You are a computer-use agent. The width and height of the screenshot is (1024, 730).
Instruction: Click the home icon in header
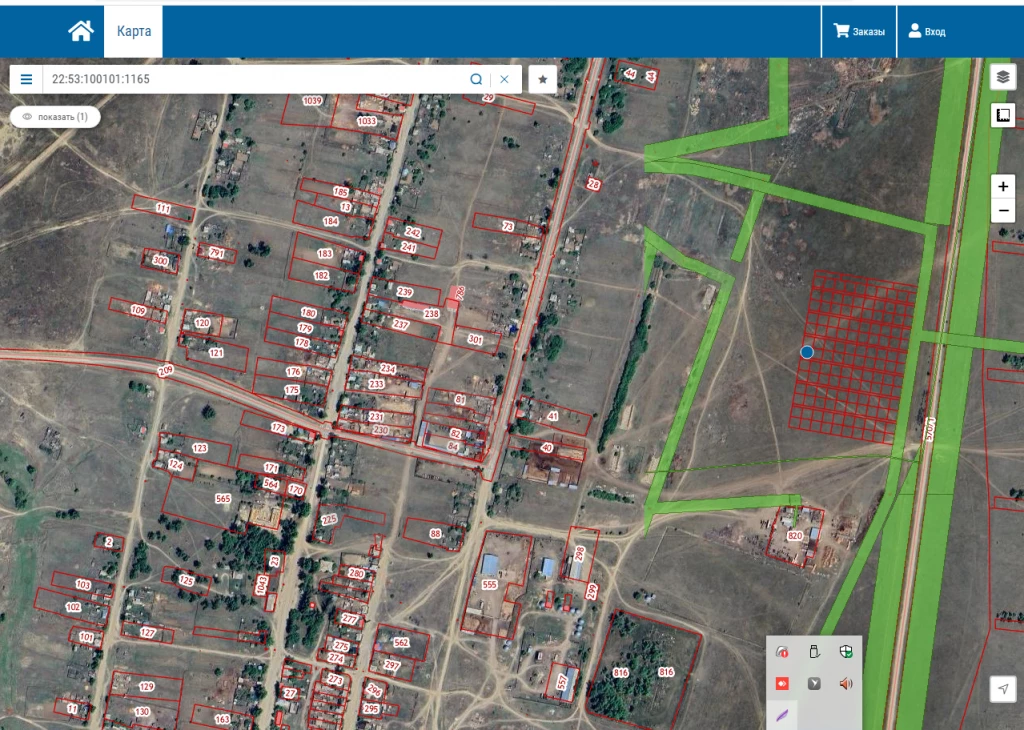(80, 32)
